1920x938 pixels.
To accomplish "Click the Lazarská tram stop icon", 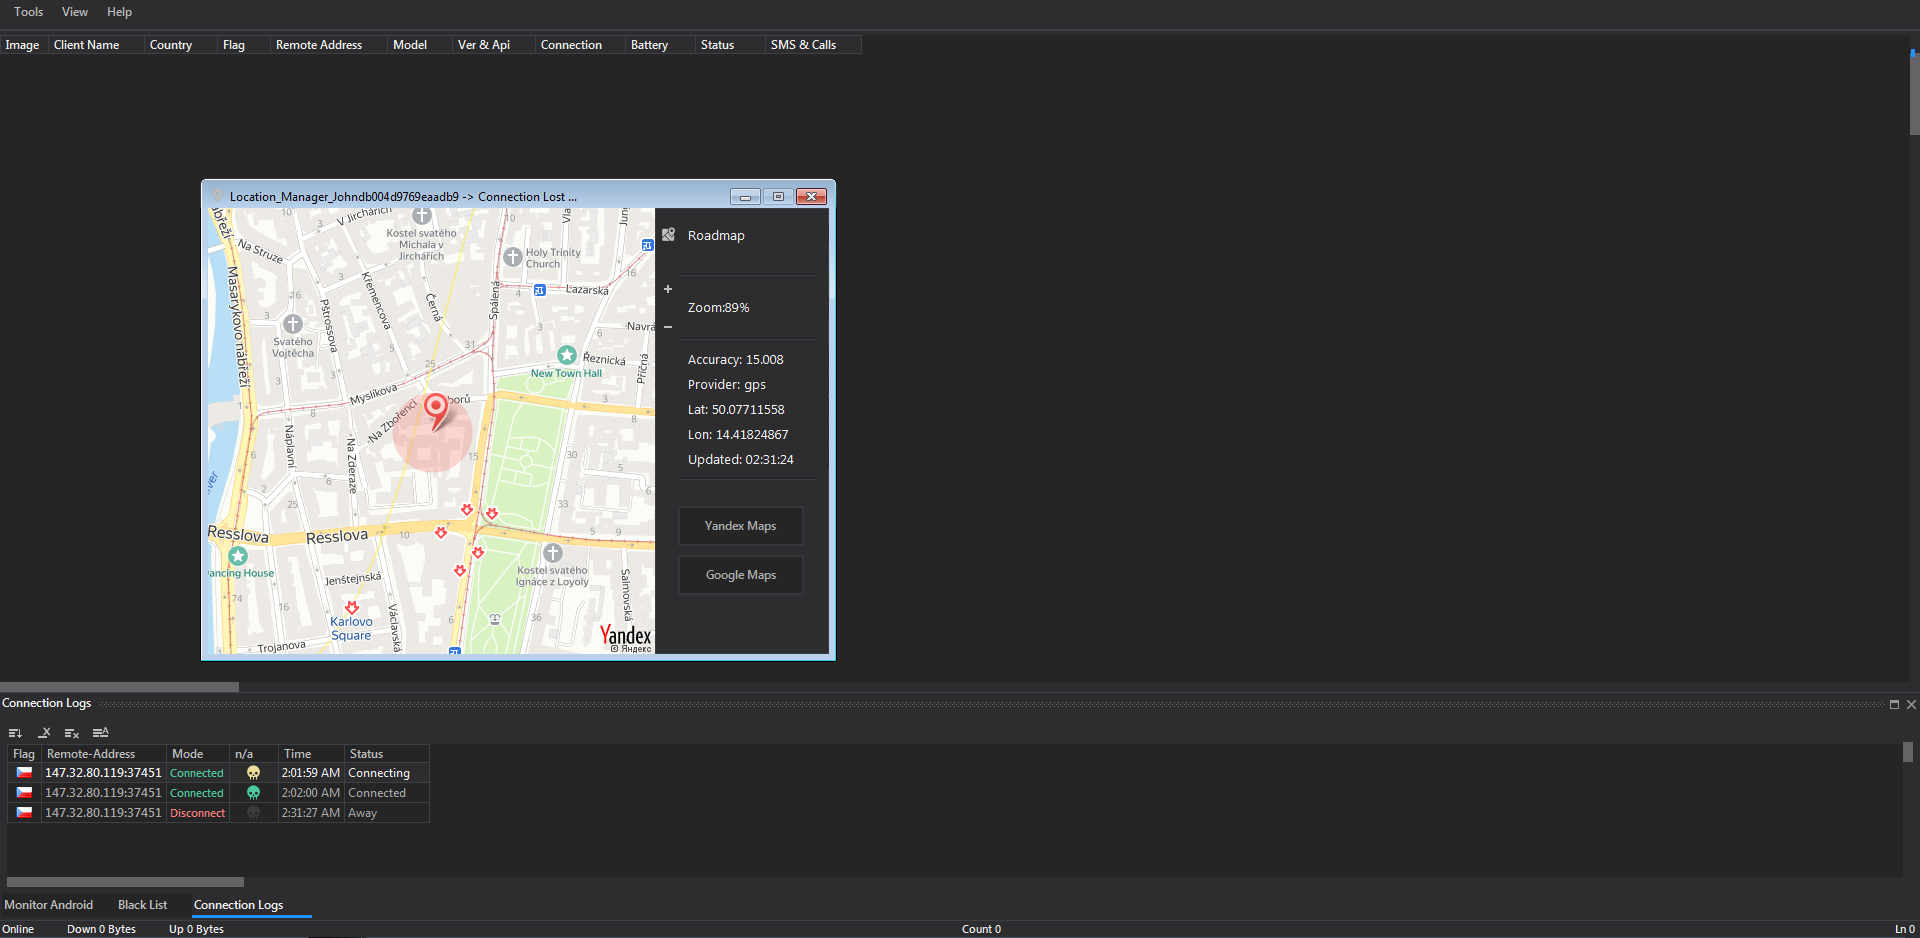I will 539,291.
